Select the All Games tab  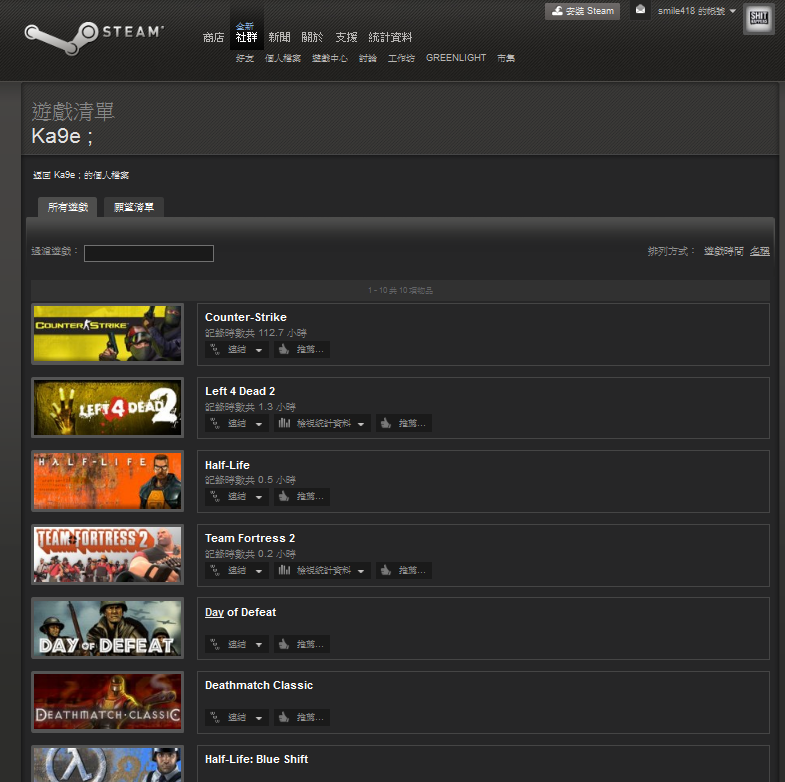pyautogui.click(x=68, y=207)
